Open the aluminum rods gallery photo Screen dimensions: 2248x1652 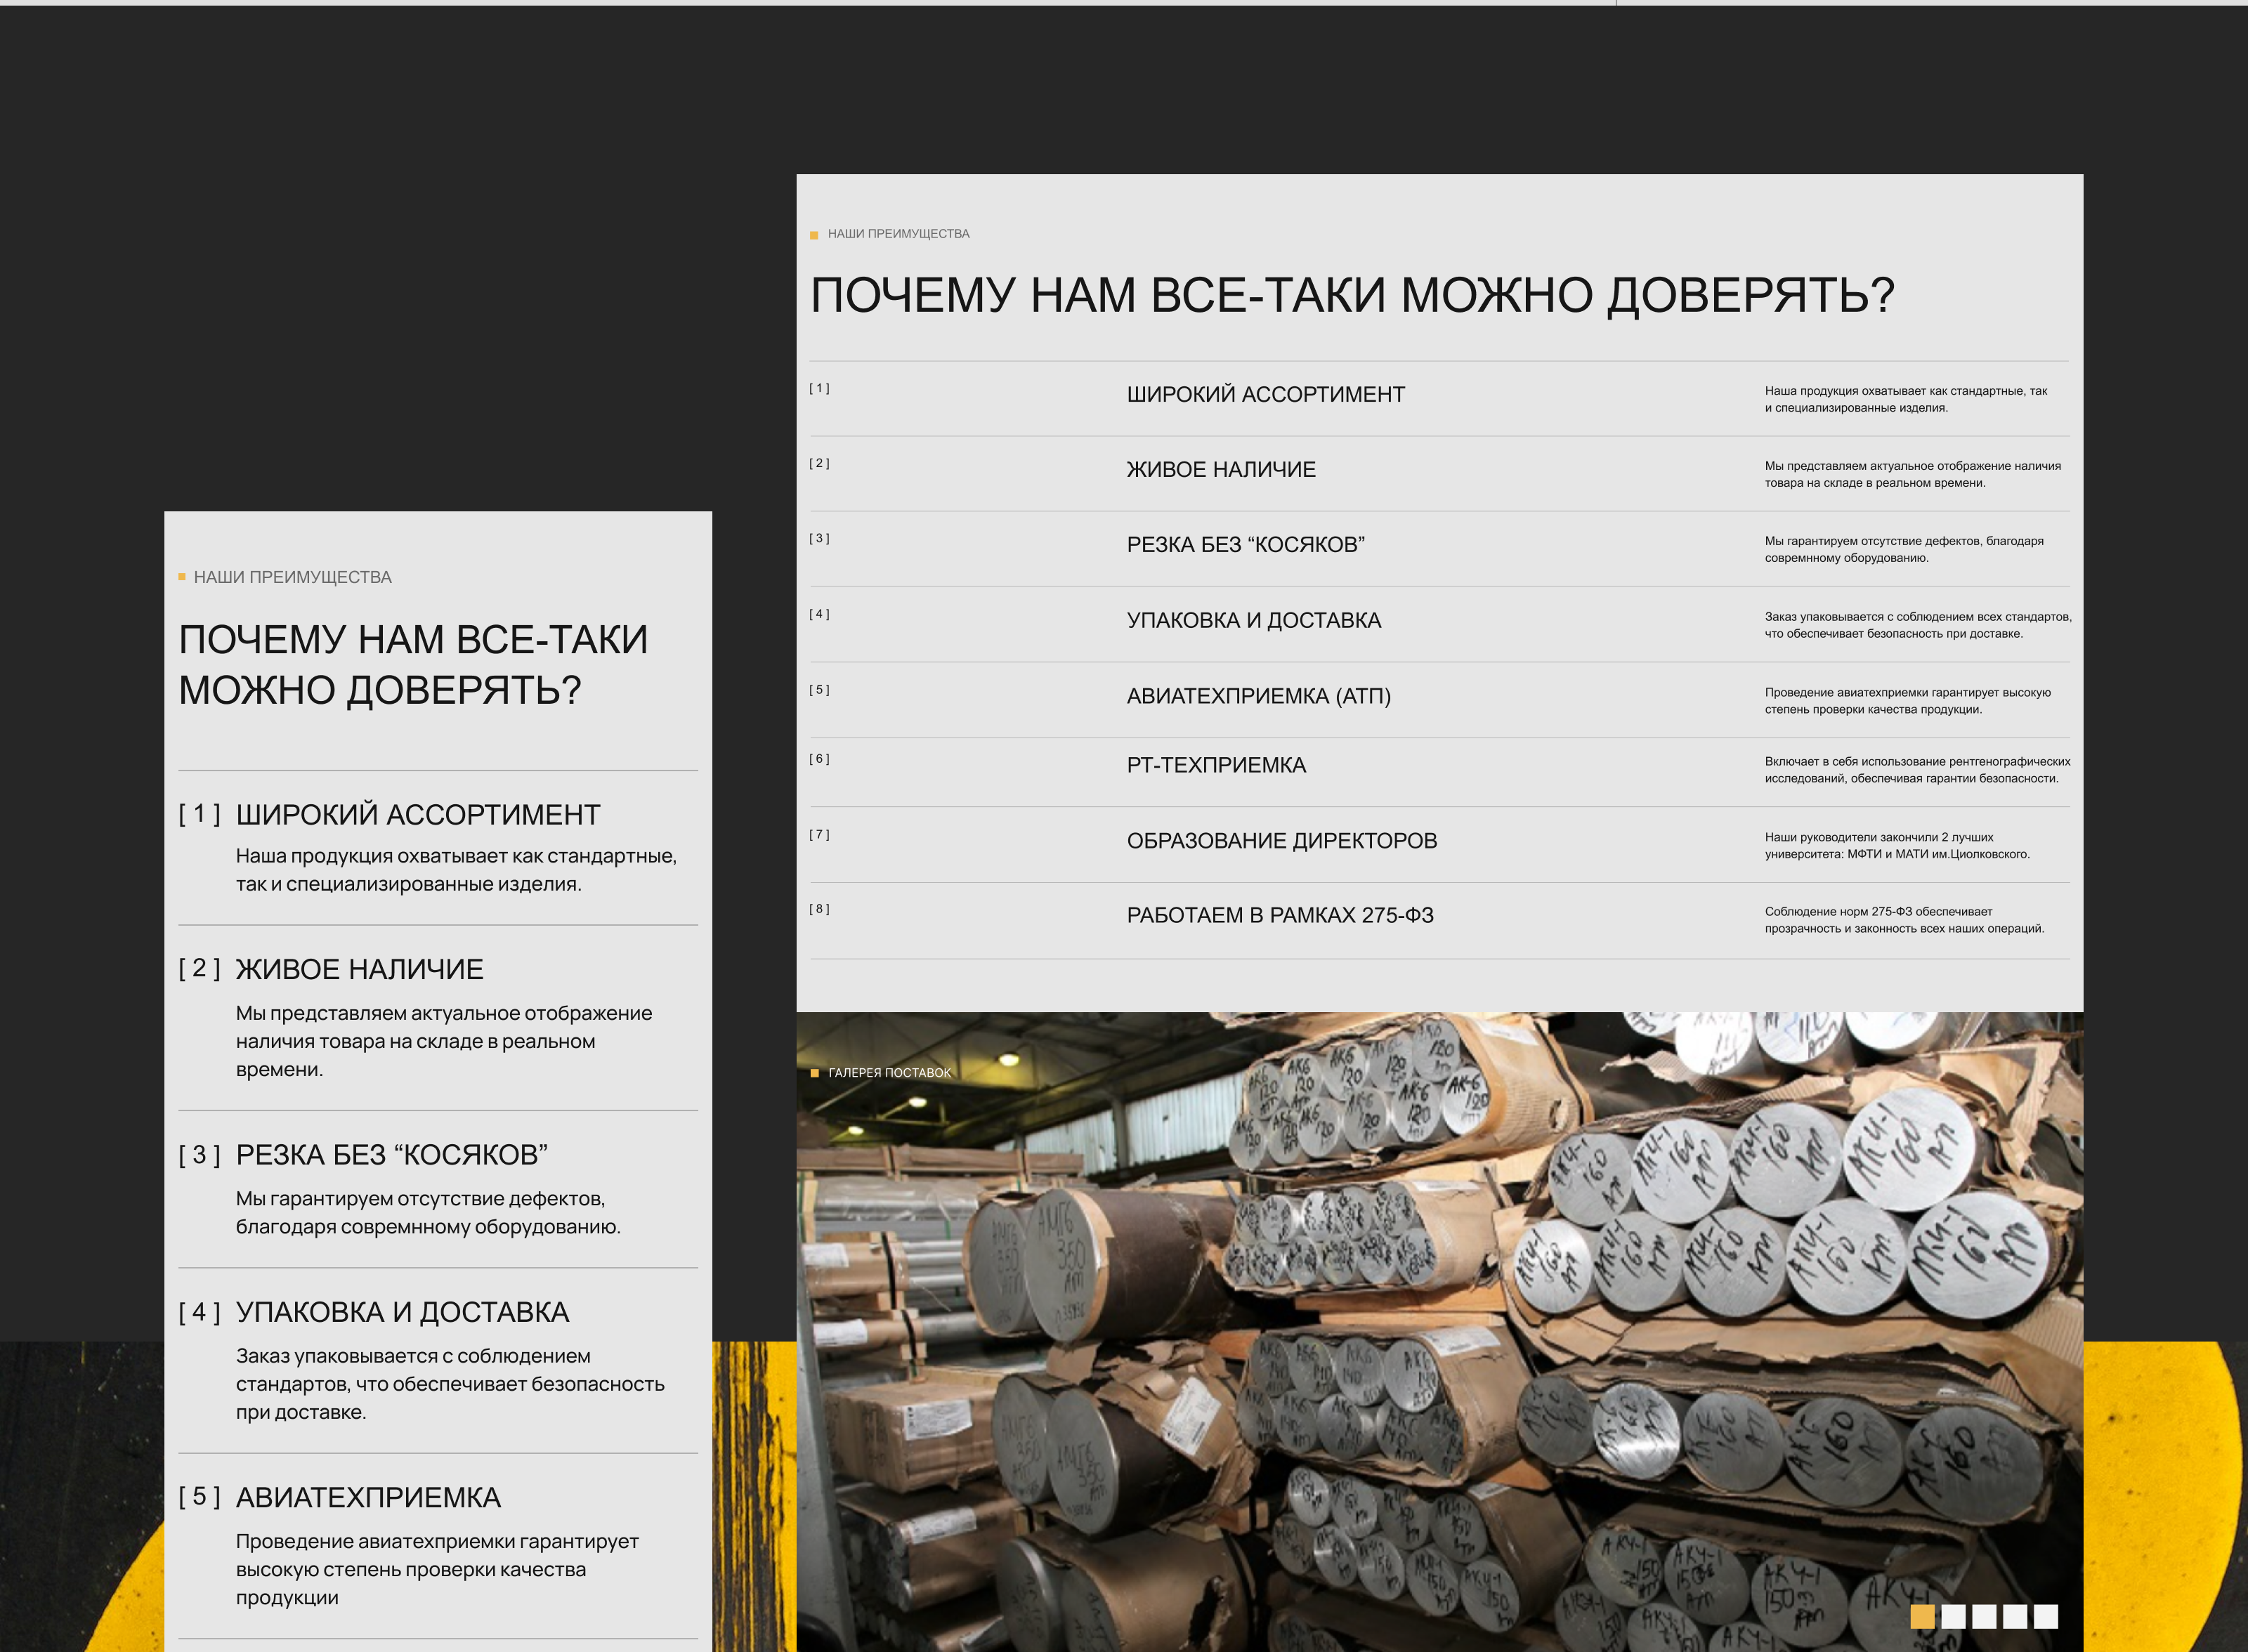point(1440,1330)
